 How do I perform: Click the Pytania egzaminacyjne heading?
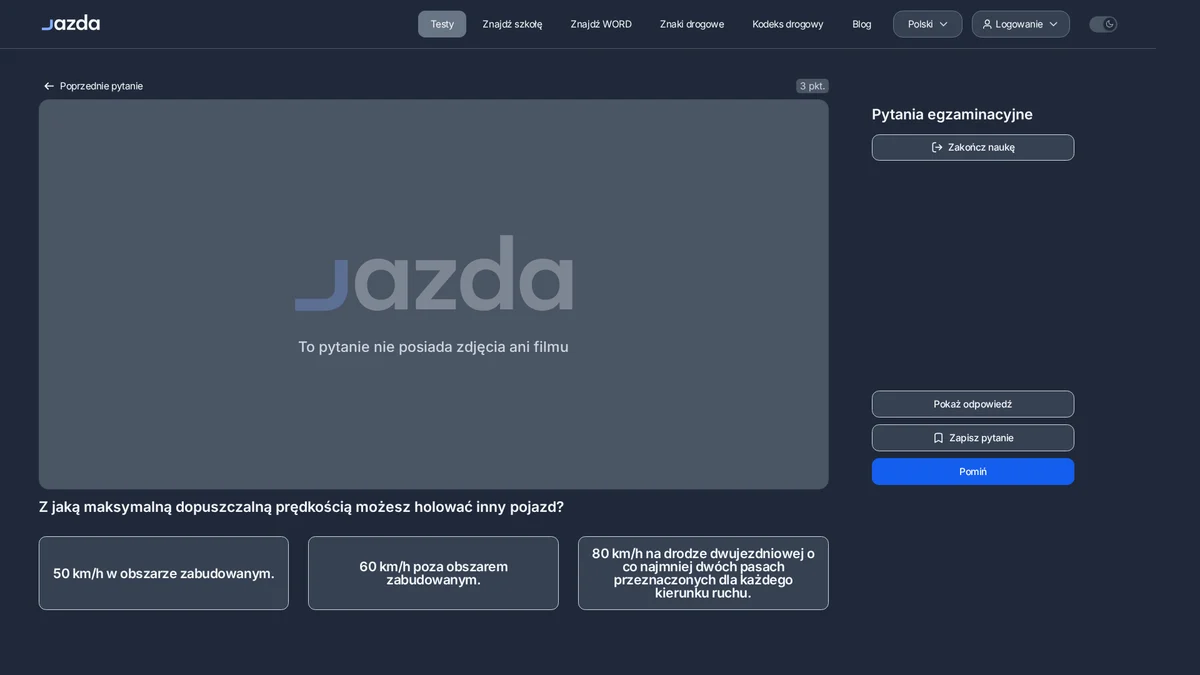(x=952, y=115)
